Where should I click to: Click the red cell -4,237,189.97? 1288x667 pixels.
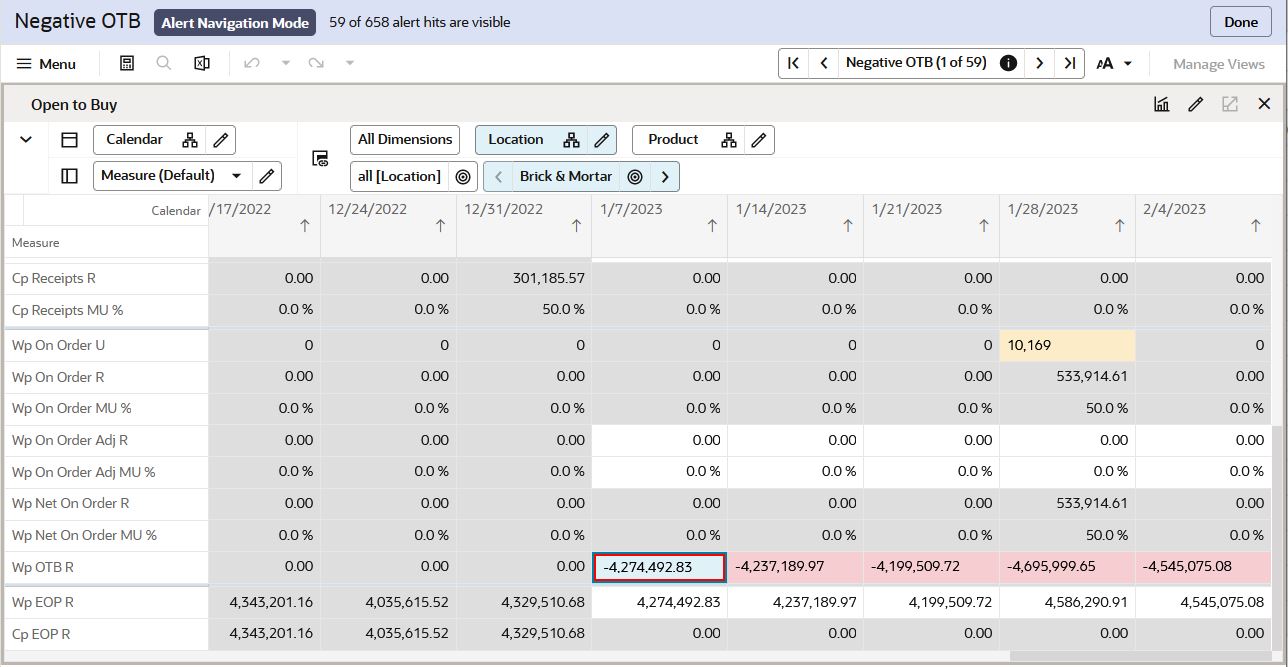[x=795, y=567]
